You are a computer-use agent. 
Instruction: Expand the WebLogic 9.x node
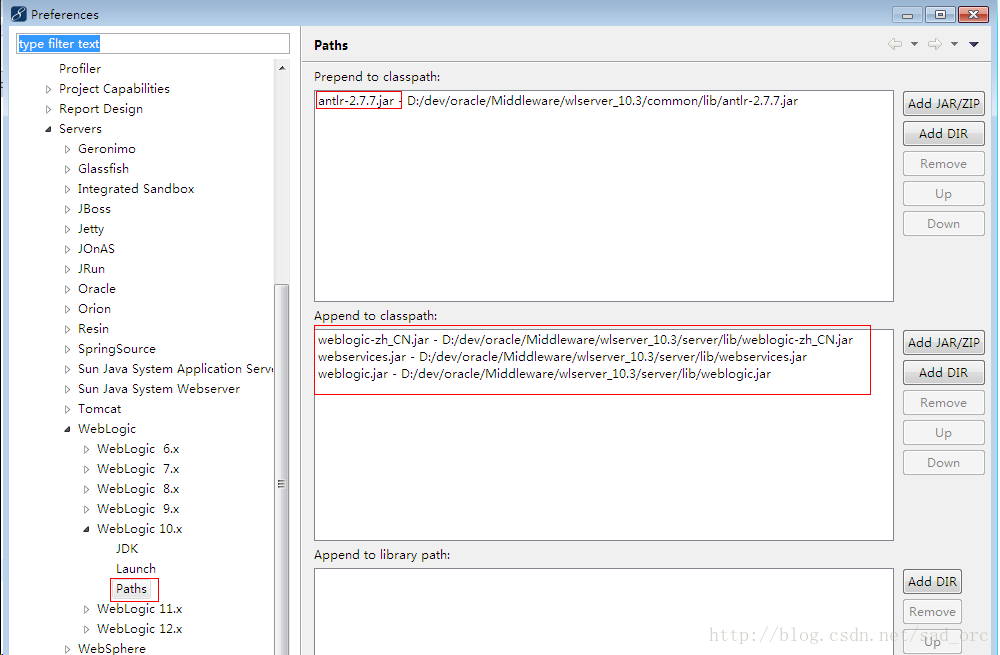87,509
